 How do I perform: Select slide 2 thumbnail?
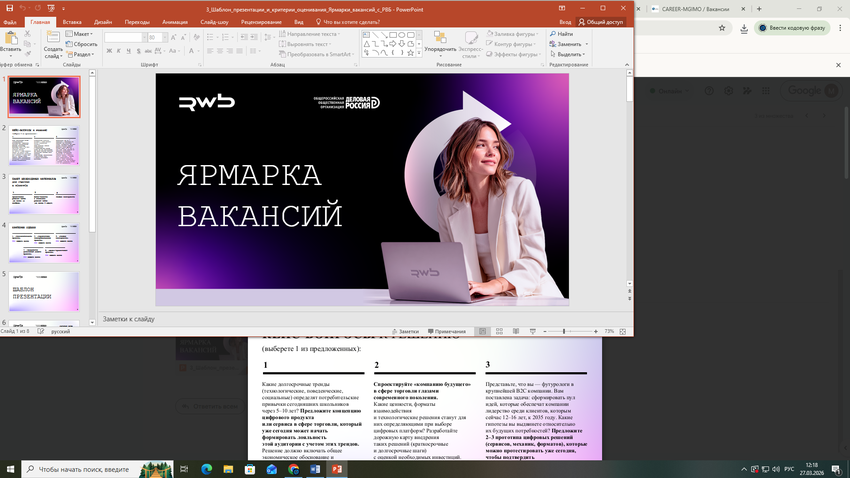coord(44,145)
